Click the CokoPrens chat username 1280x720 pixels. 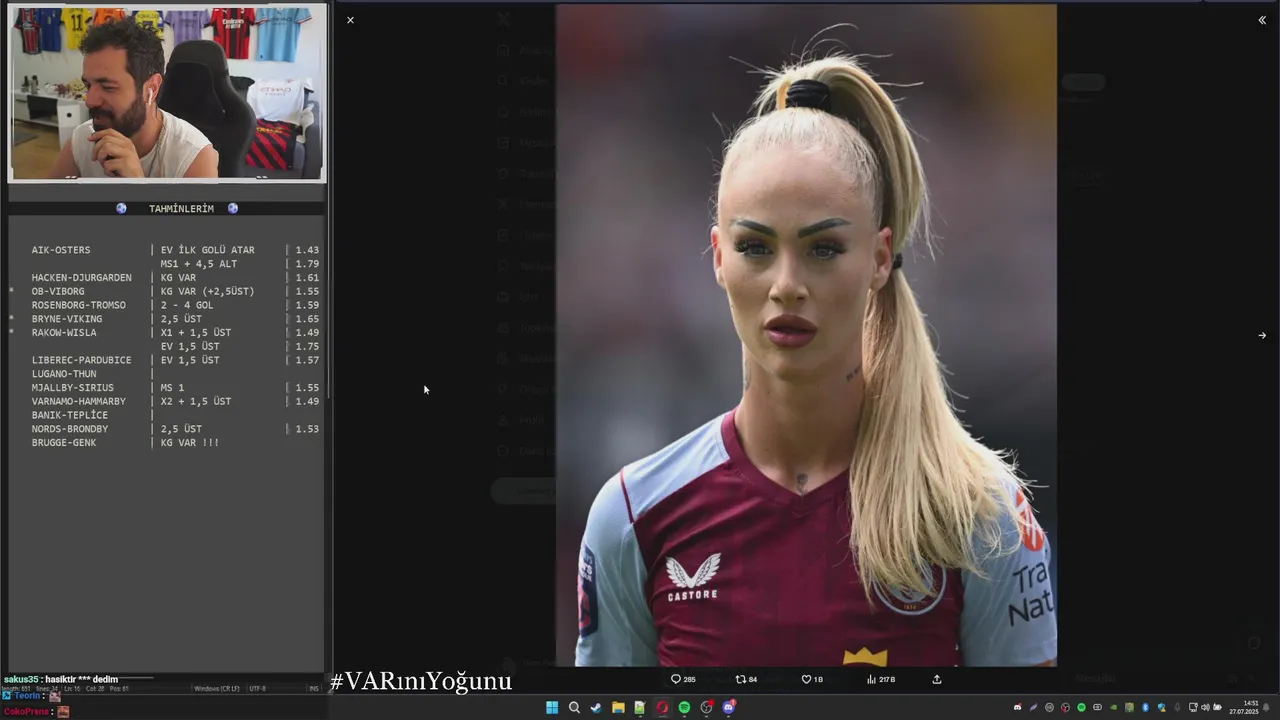click(x=27, y=712)
